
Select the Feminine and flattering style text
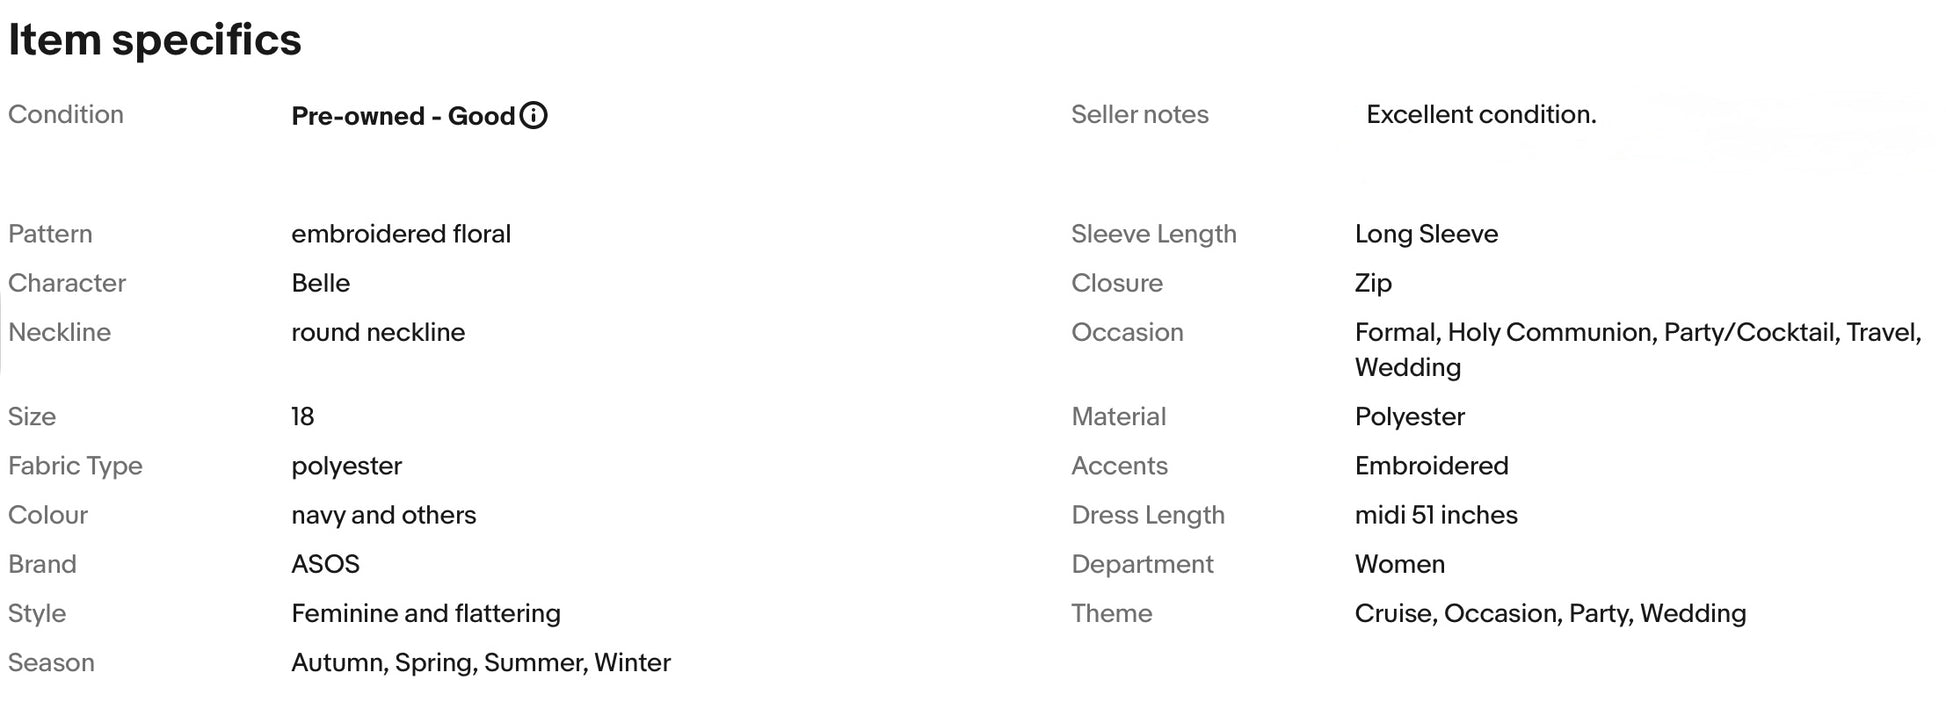425,613
